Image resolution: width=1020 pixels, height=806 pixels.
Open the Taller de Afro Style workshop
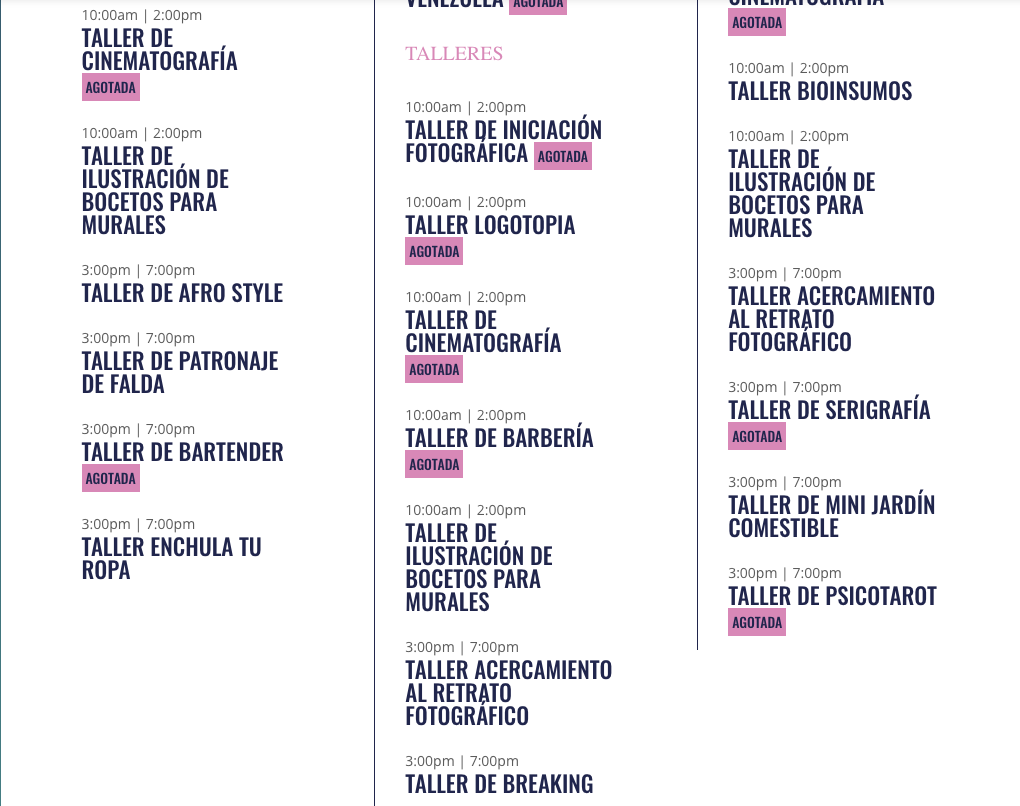[x=182, y=293]
